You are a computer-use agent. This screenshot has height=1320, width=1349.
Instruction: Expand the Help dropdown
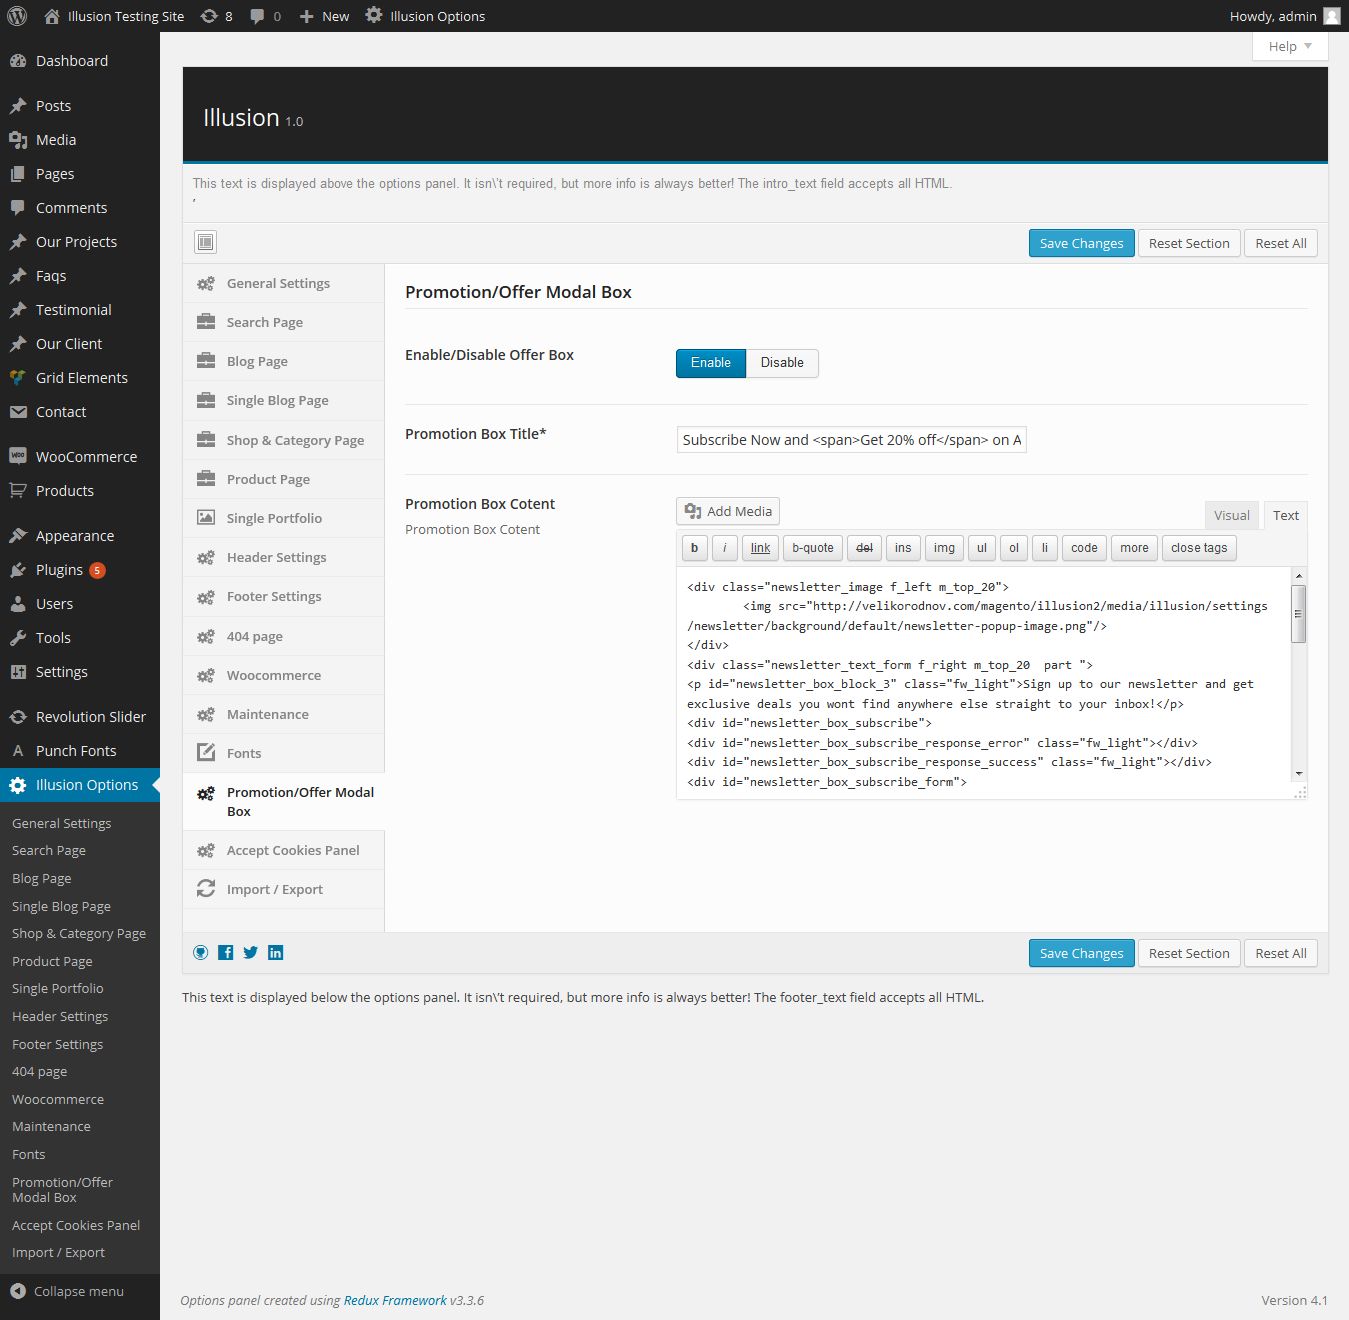click(1290, 46)
